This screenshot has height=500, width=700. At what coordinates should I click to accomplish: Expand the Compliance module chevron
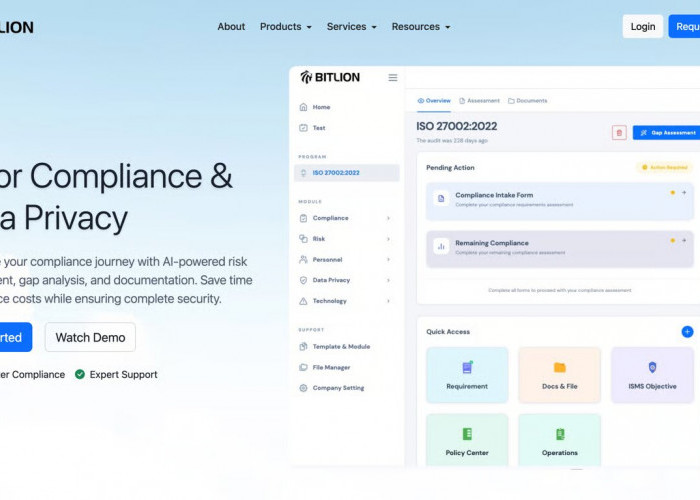tap(388, 218)
